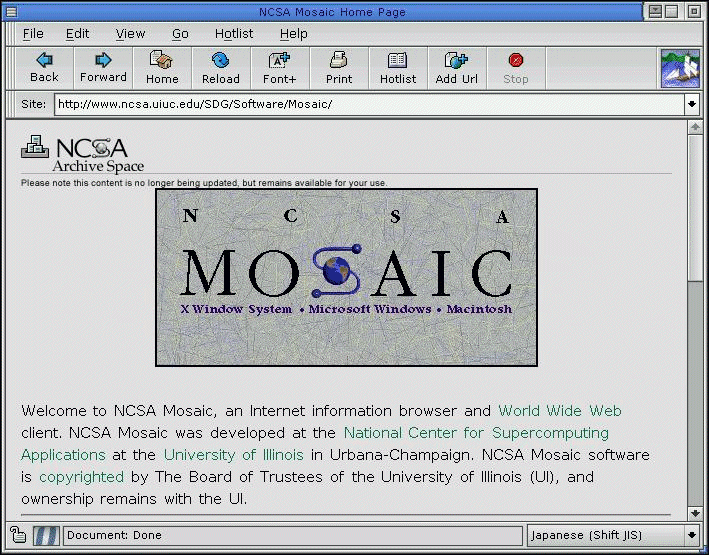Open the View menu

point(130,33)
